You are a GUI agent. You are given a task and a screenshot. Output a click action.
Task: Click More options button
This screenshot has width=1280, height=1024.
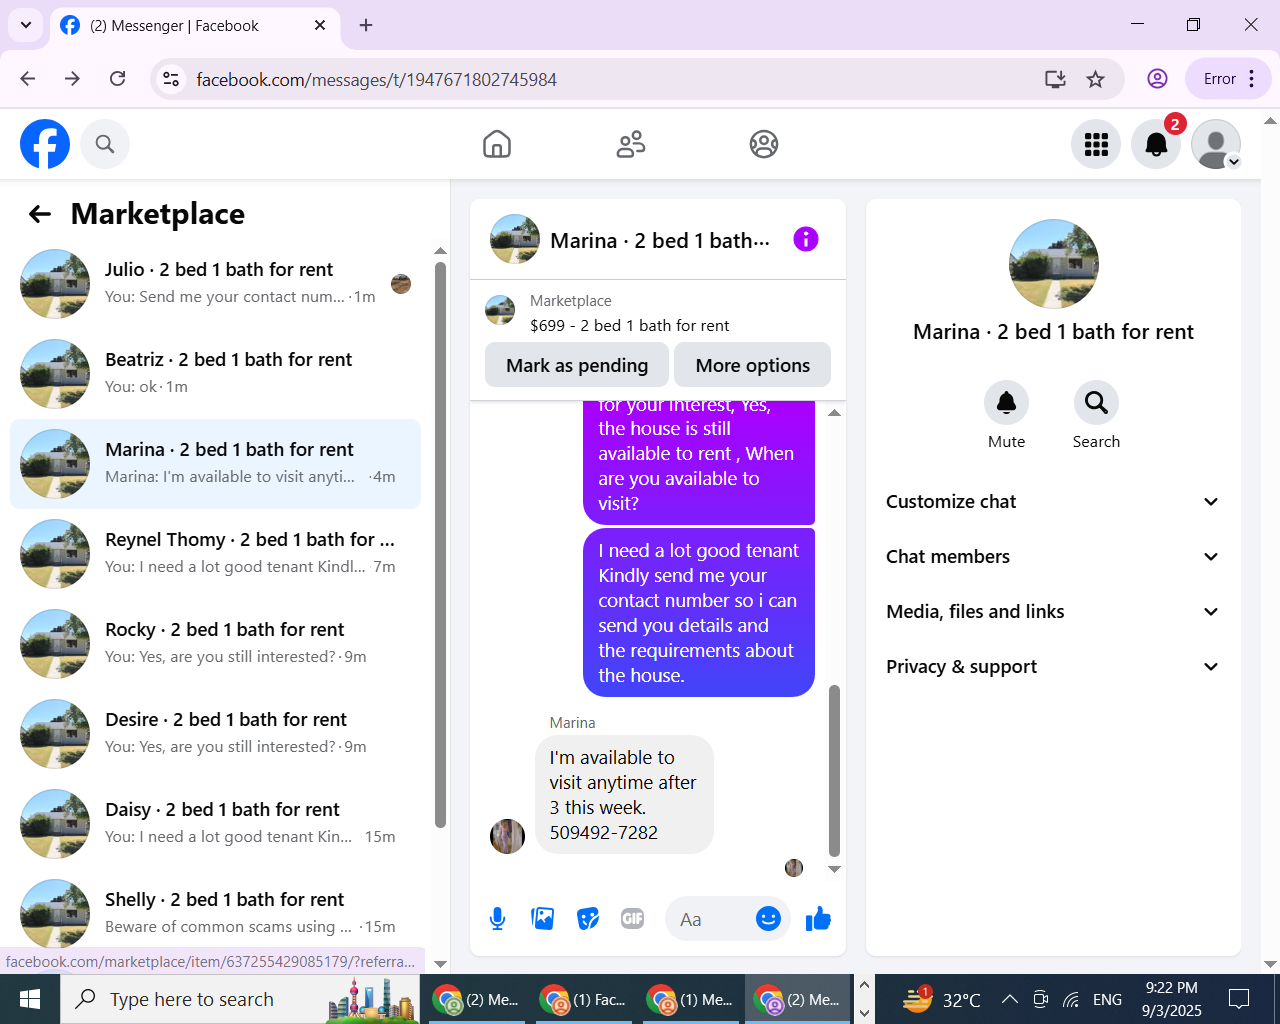[x=753, y=365]
